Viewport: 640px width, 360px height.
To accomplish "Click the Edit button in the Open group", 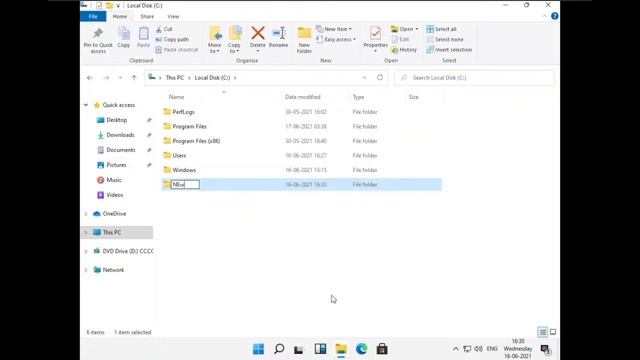I will [400, 40].
